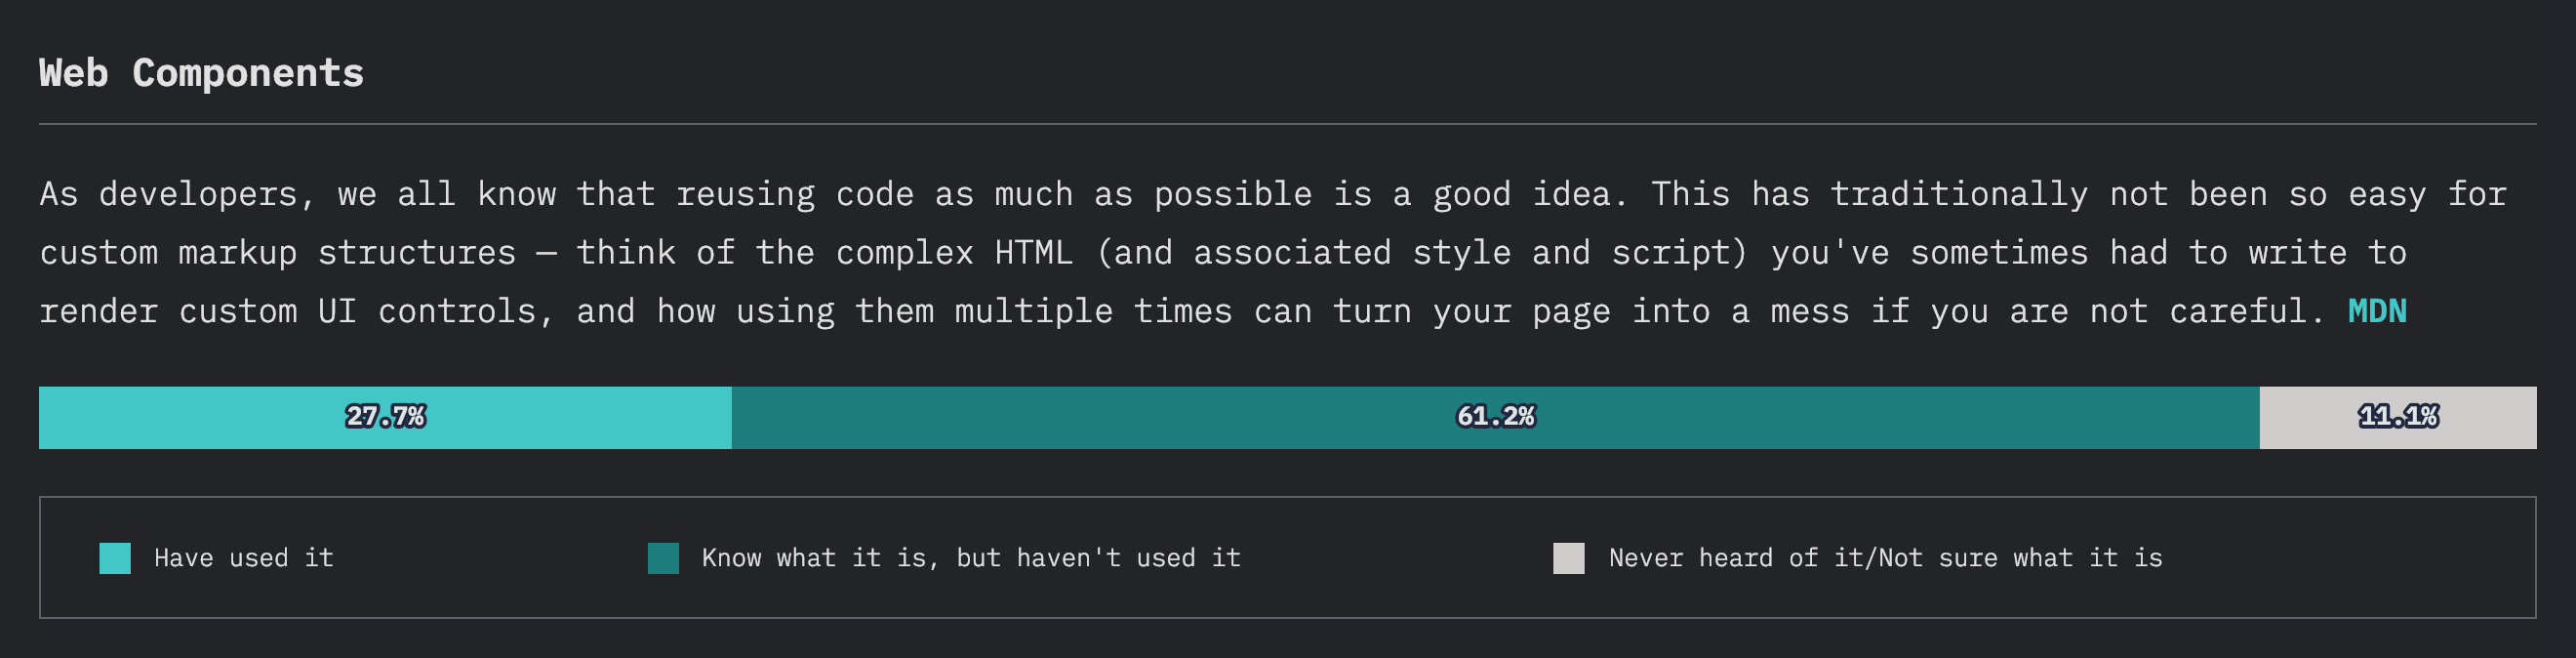Screen dimensions: 2576x658
Task: Click 'custom markup structures' in the description
Action: [x=278, y=253]
